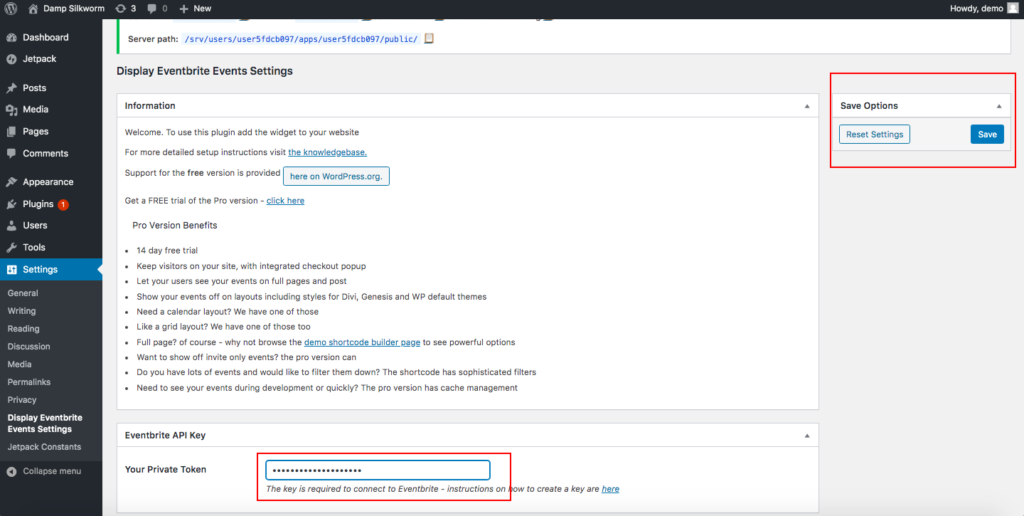Open the Howdy, demo account menu
Screen dimensions: 1024x516
click(x=984, y=8)
